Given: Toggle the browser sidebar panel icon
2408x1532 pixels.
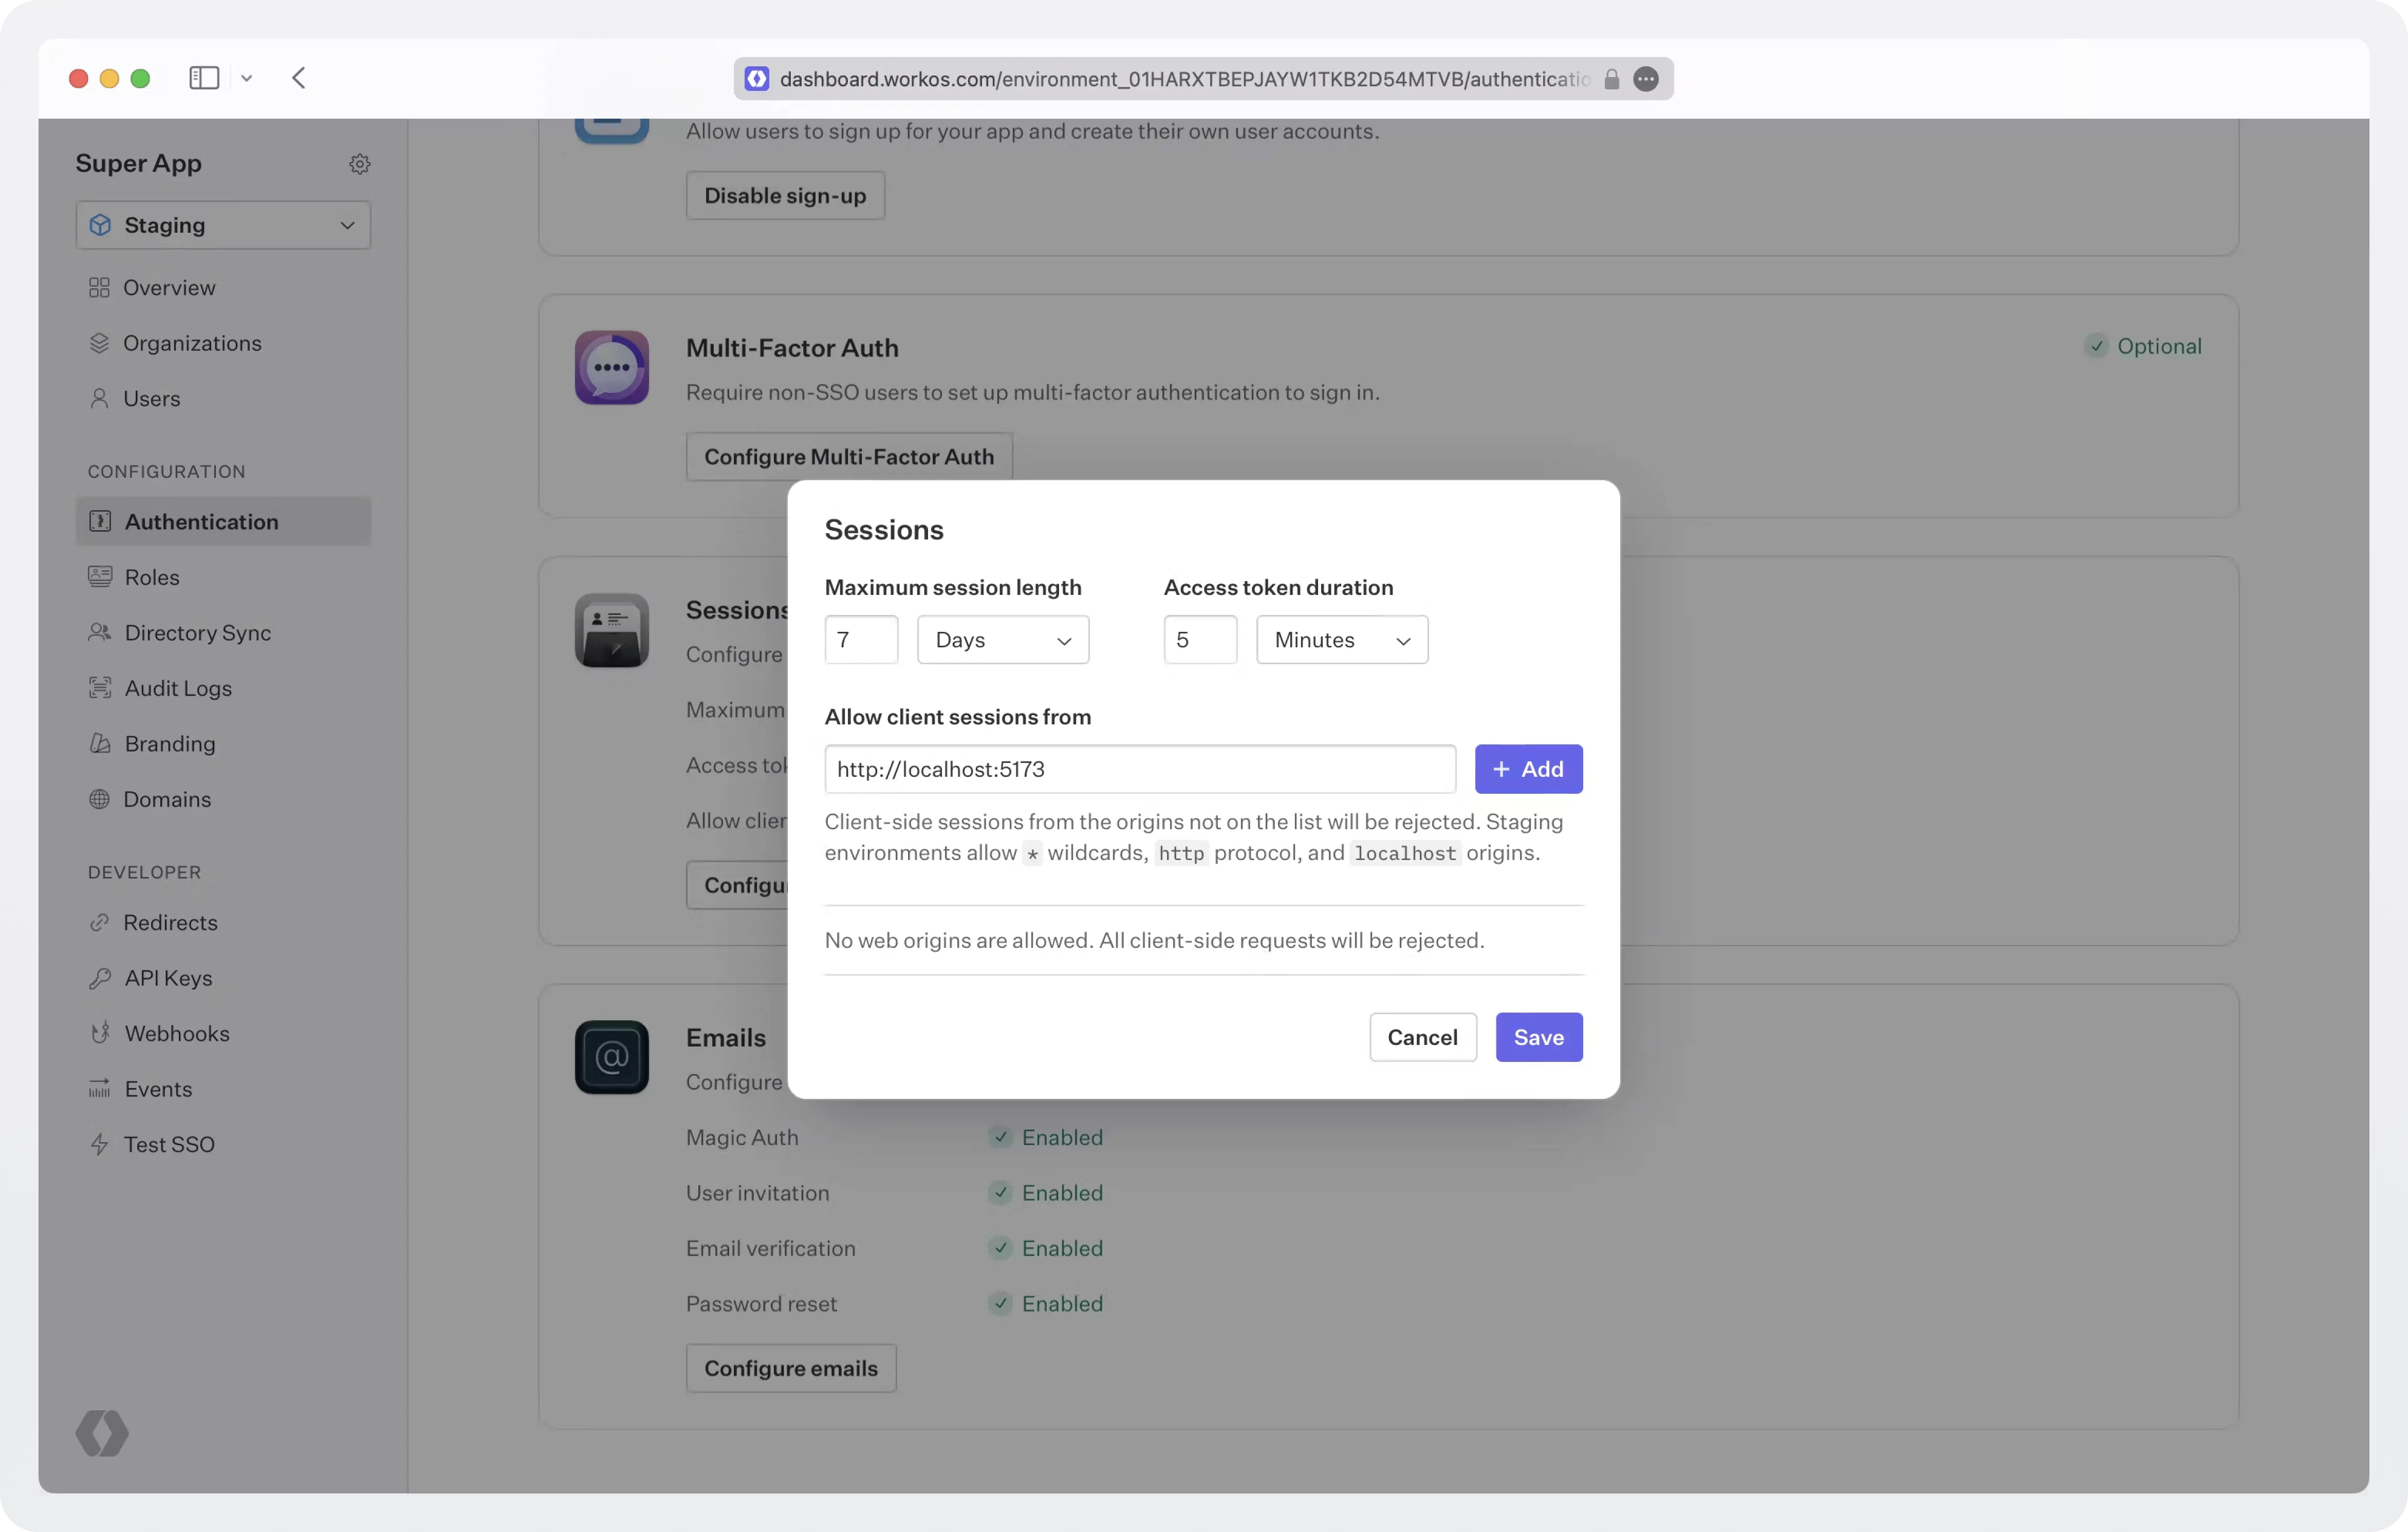Looking at the screenshot, I should click(x=204, y=78).
